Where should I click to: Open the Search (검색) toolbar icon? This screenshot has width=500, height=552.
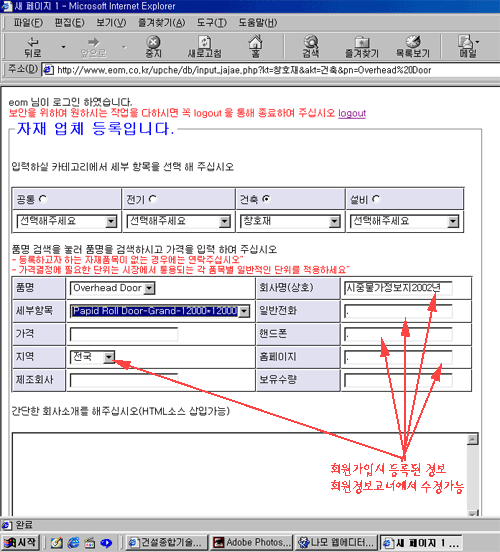click(x=311, y=47)
